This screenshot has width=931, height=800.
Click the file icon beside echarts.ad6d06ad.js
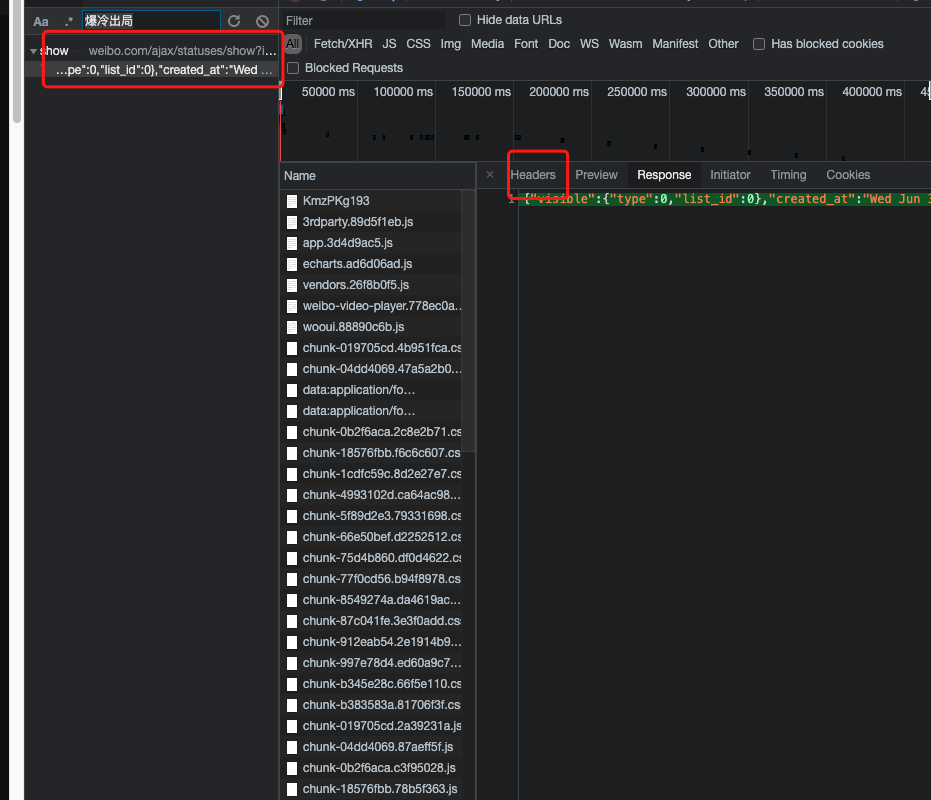point(292,264)
